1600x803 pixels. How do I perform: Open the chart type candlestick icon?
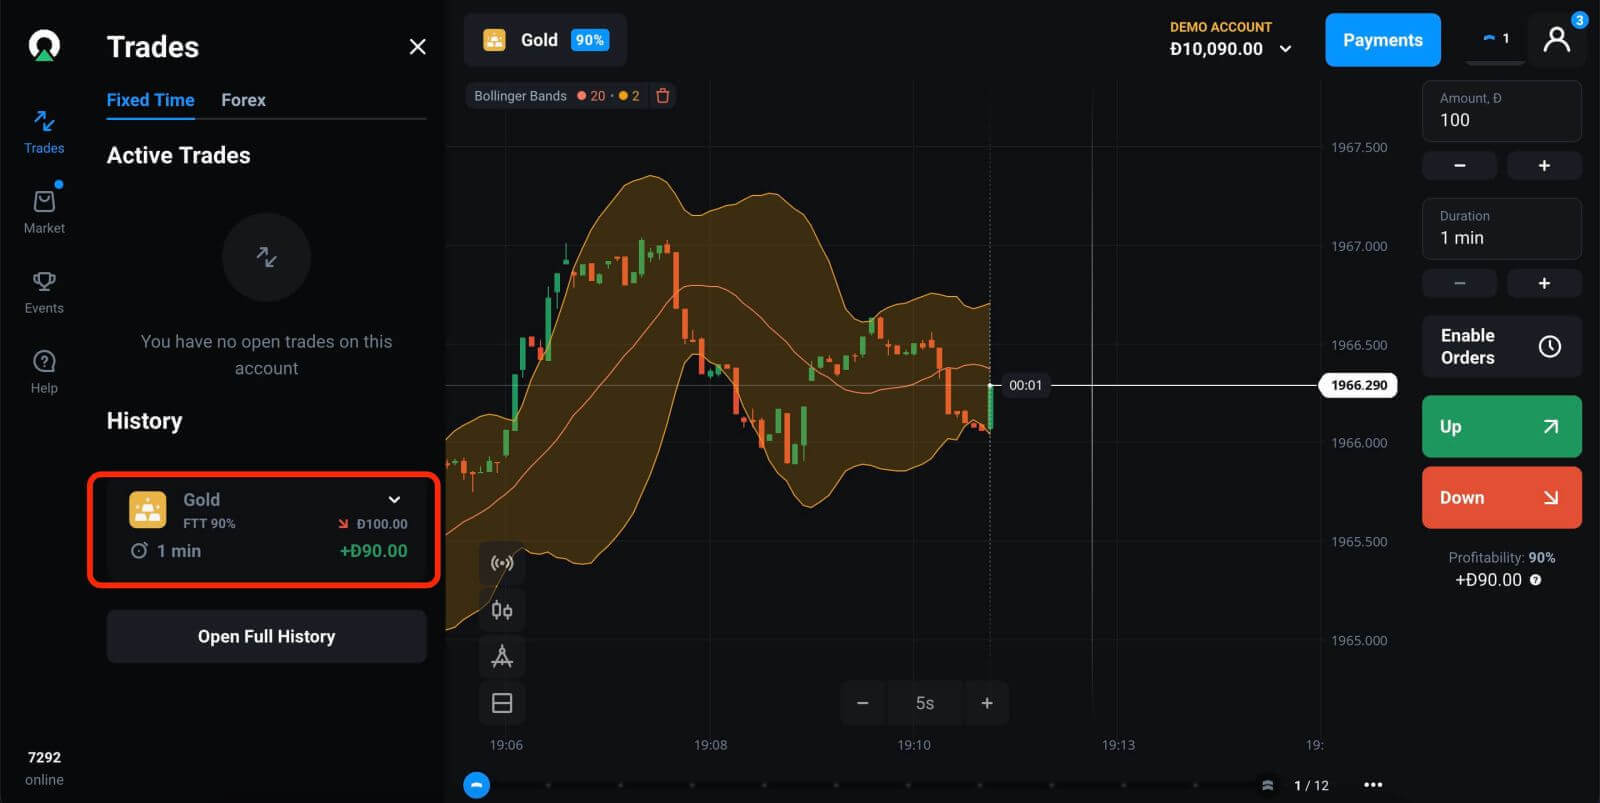502,610
